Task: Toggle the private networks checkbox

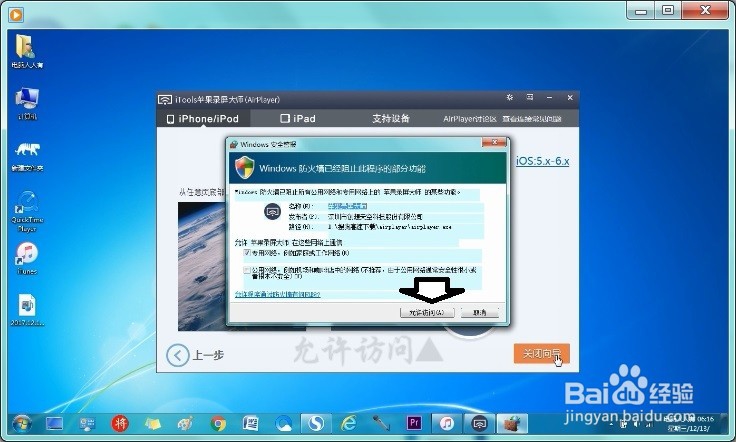Action: 247,253
